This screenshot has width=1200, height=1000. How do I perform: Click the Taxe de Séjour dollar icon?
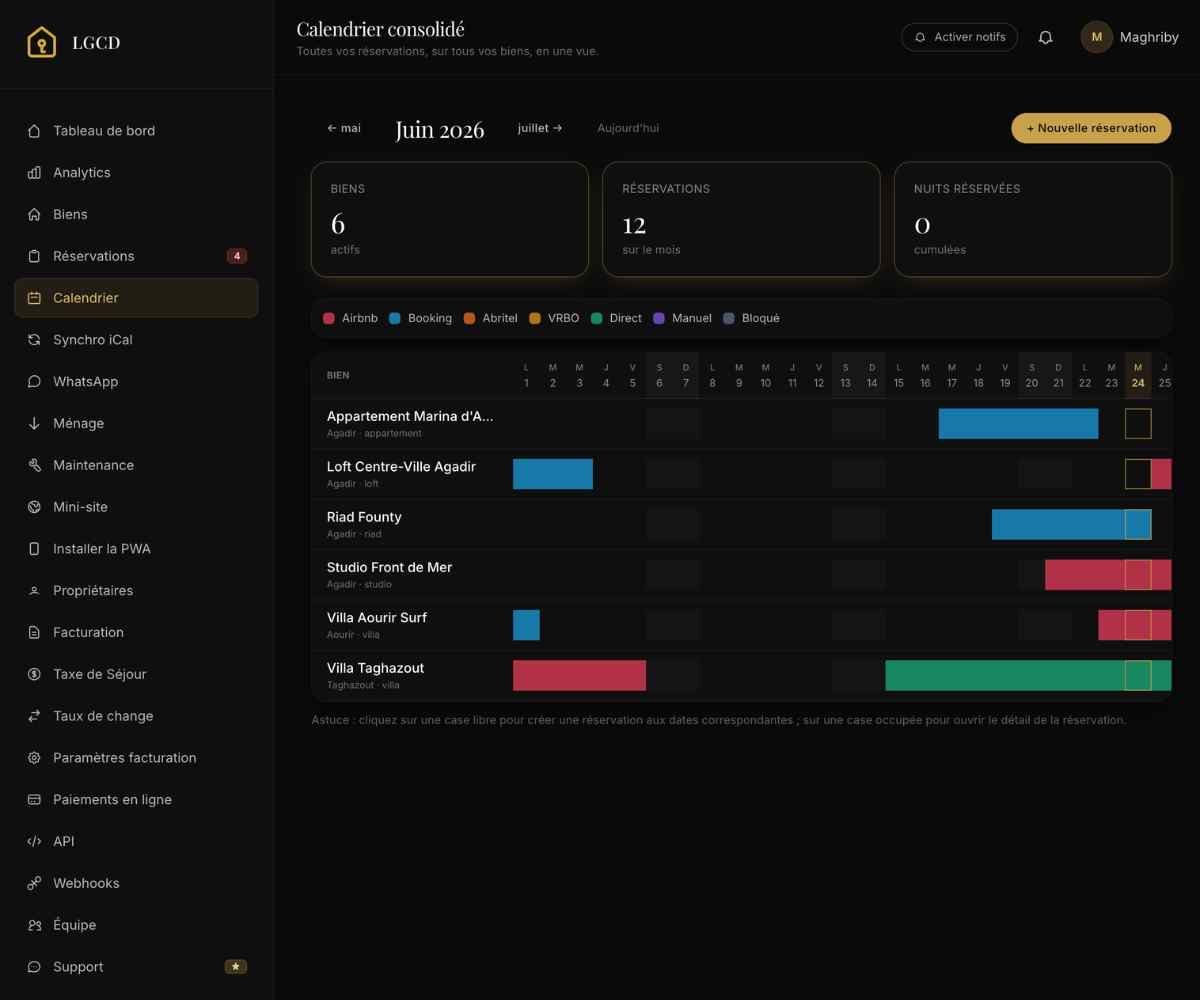(x=34, y=674)
